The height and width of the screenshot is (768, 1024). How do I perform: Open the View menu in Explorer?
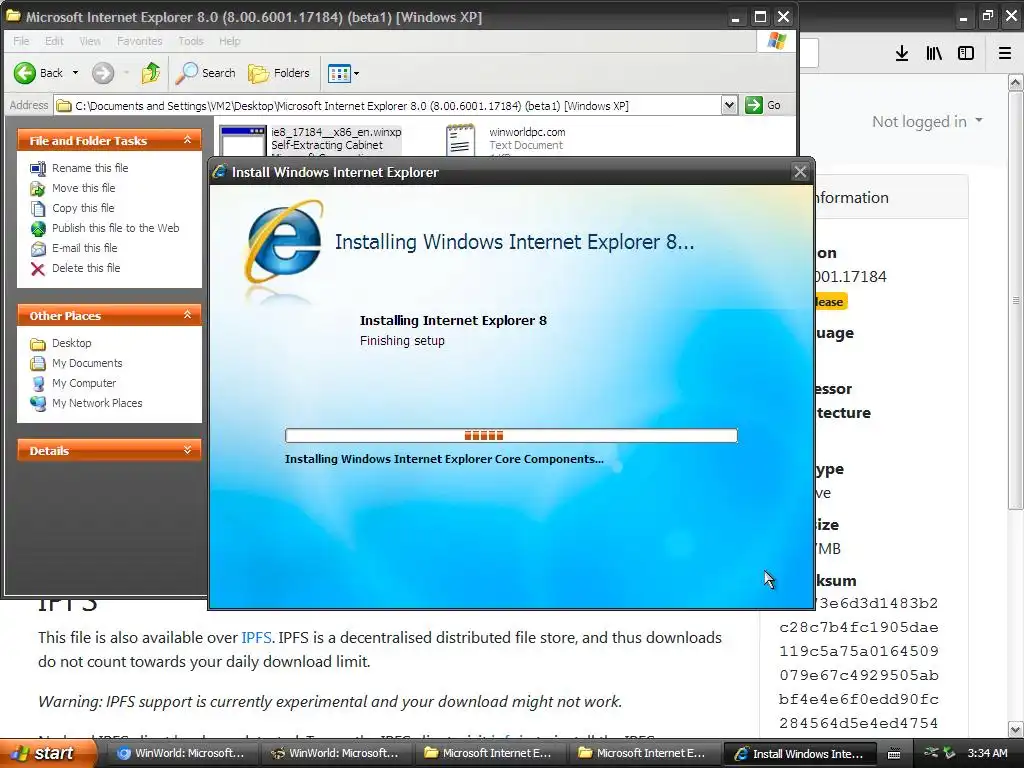point(90,41)
